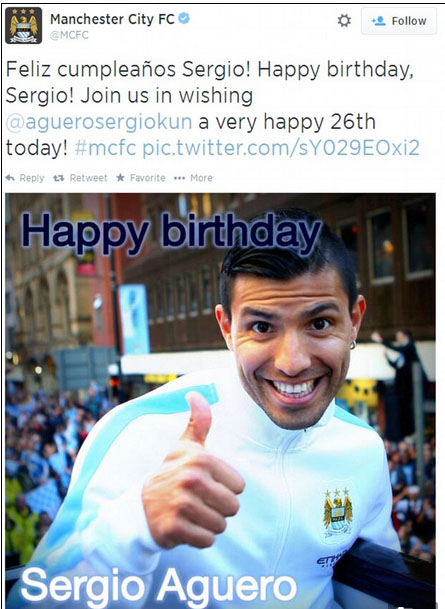Click the Retweet text label
This screenshot has width=445, height=609.
click(88, 178)
